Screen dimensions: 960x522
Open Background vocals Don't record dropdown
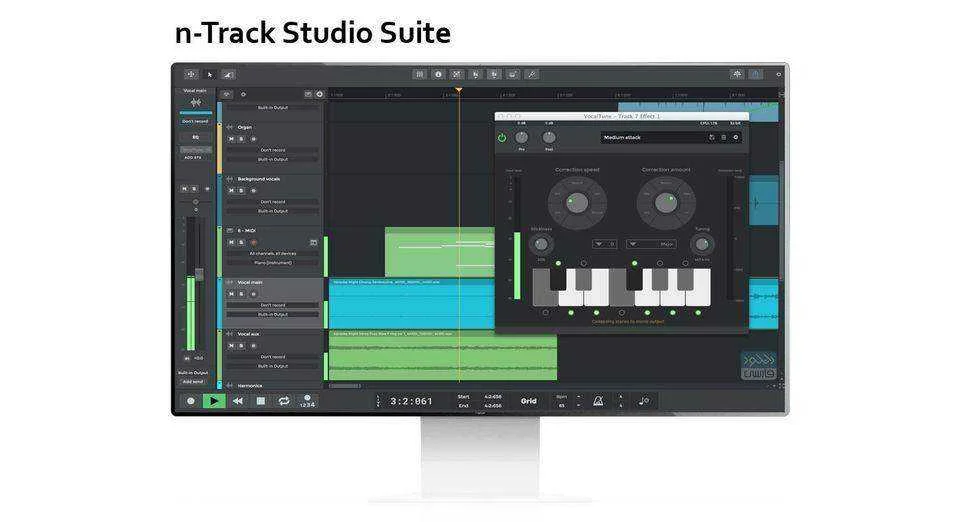273,201
